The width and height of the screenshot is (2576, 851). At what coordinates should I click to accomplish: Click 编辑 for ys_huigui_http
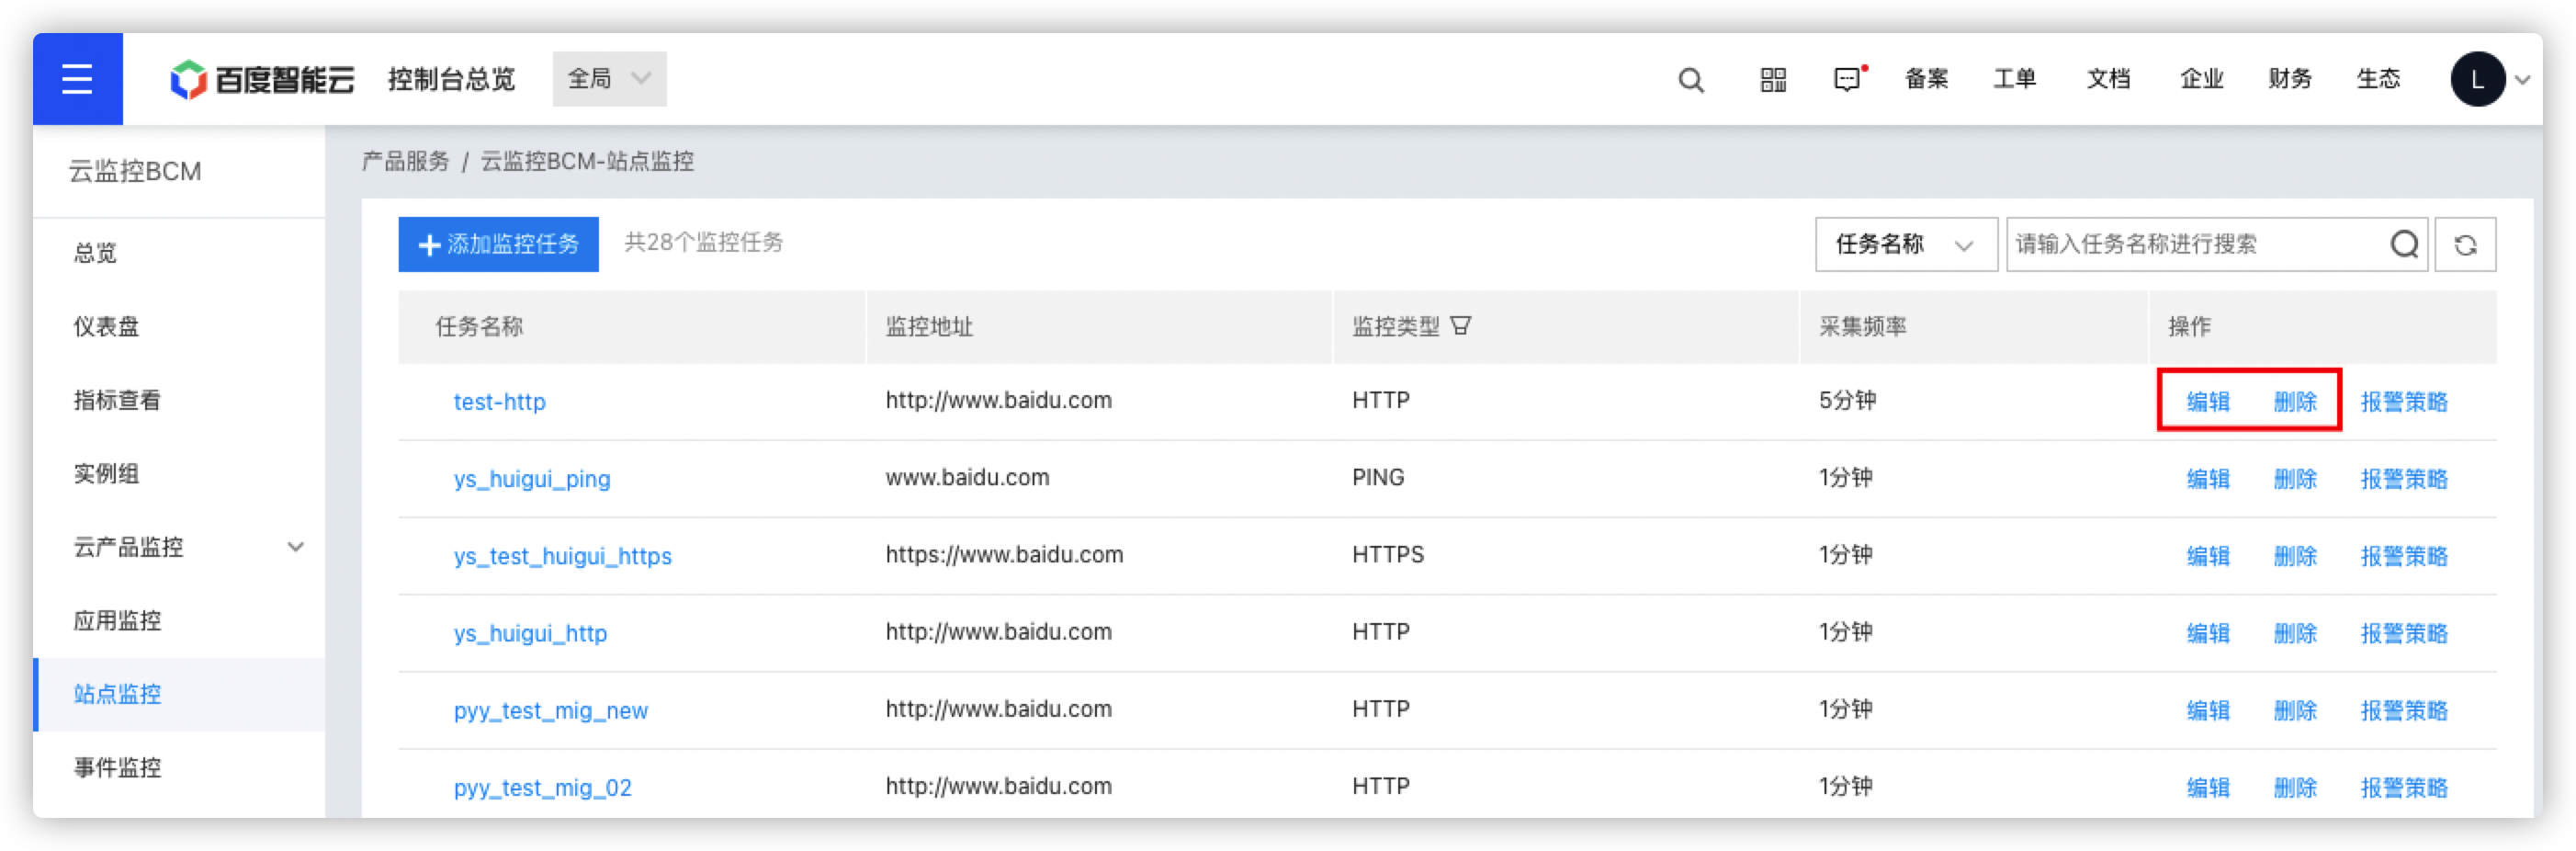point(2207,633)
